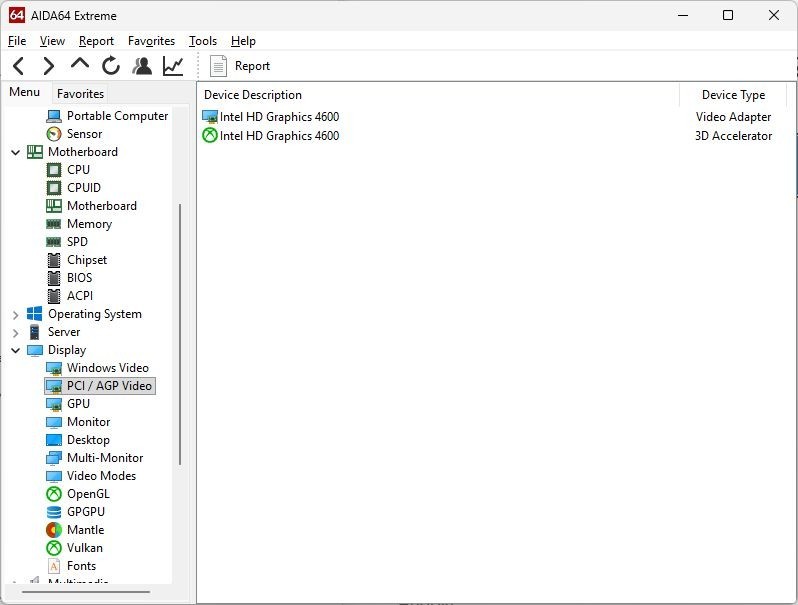This screenshot has height=605, width=798.
Task: Click the tree panel horizontal scrollbar thumb
Action: click(x=86, y=592)
